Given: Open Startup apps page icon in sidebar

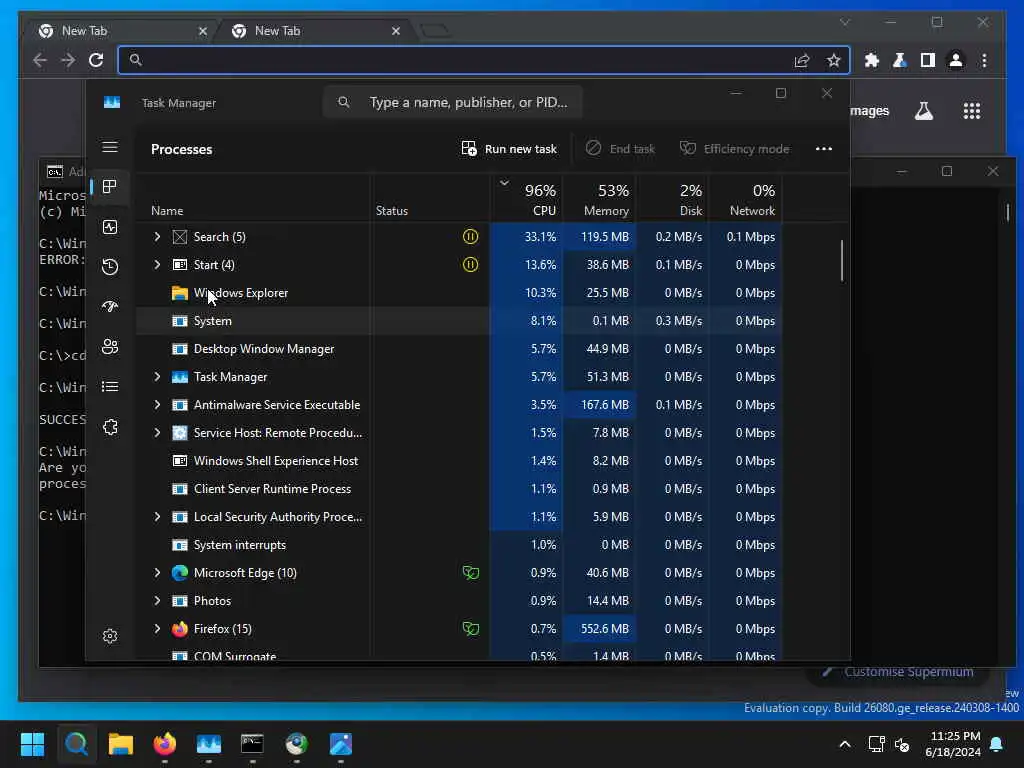Looking at the screenshot, I should [110, 306].
